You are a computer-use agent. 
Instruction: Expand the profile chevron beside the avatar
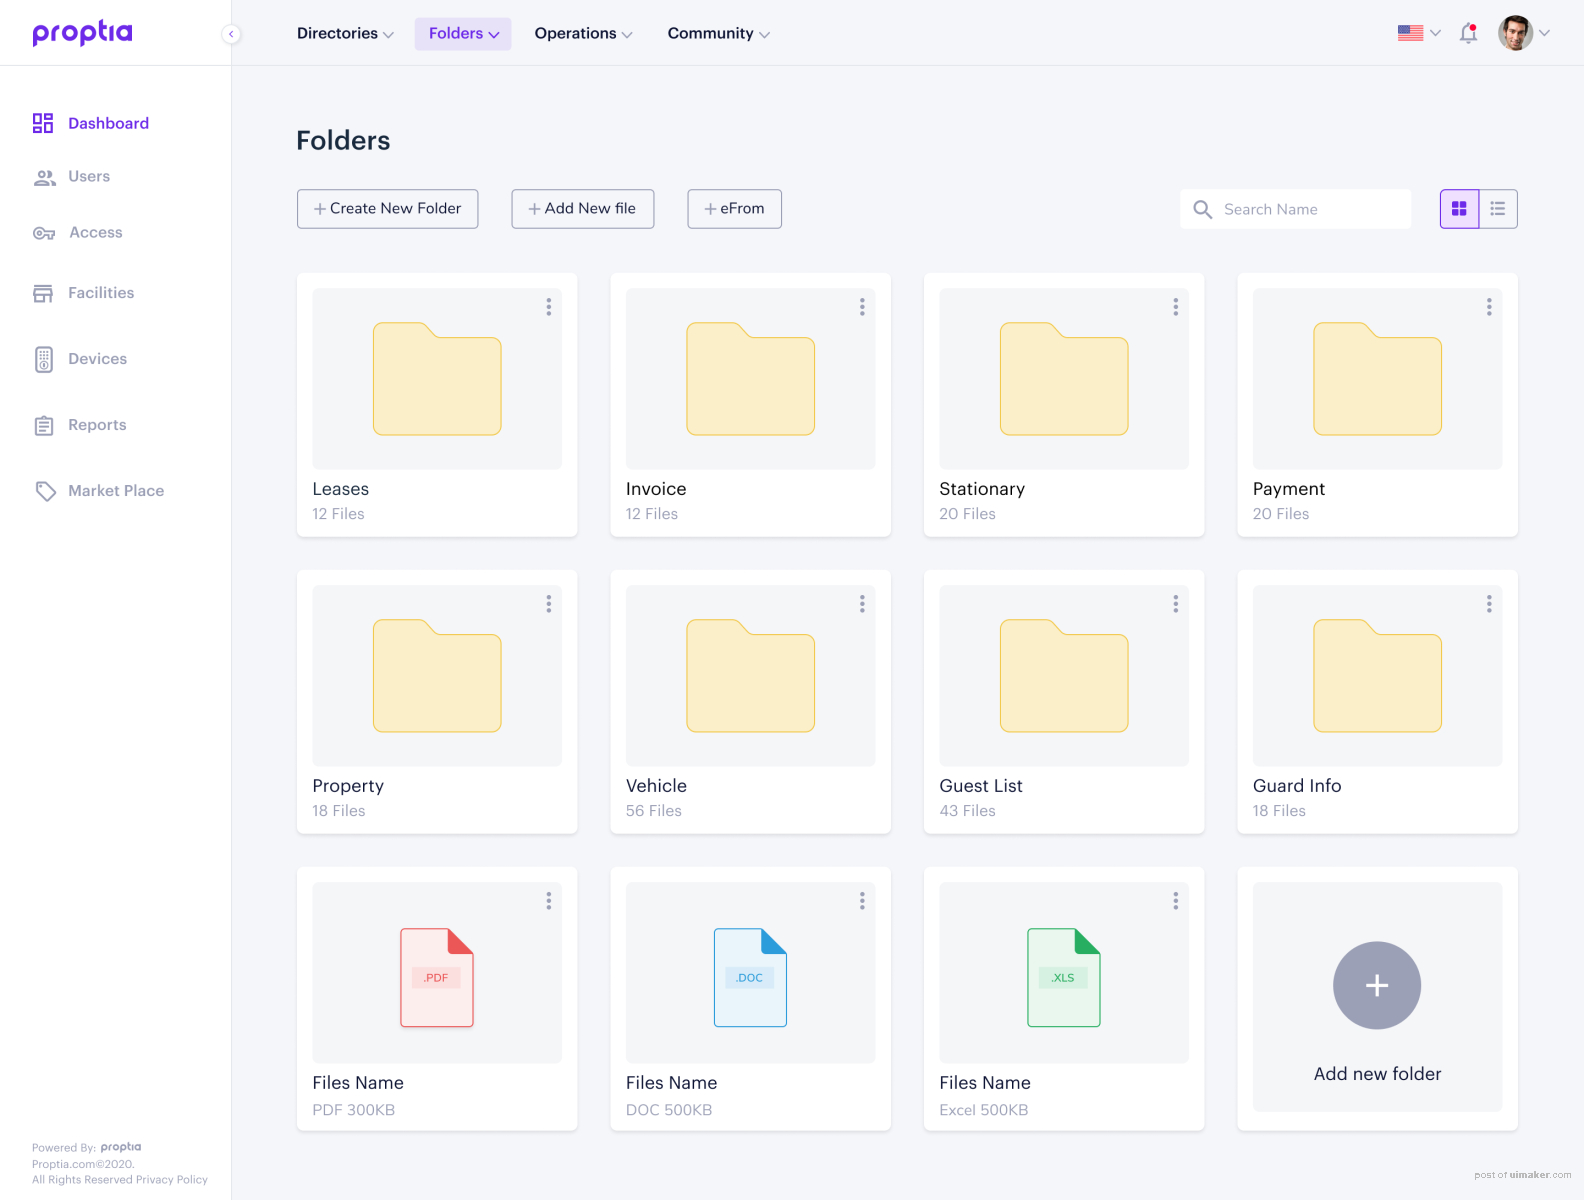pyautogui.click(x=1545, y=33)
